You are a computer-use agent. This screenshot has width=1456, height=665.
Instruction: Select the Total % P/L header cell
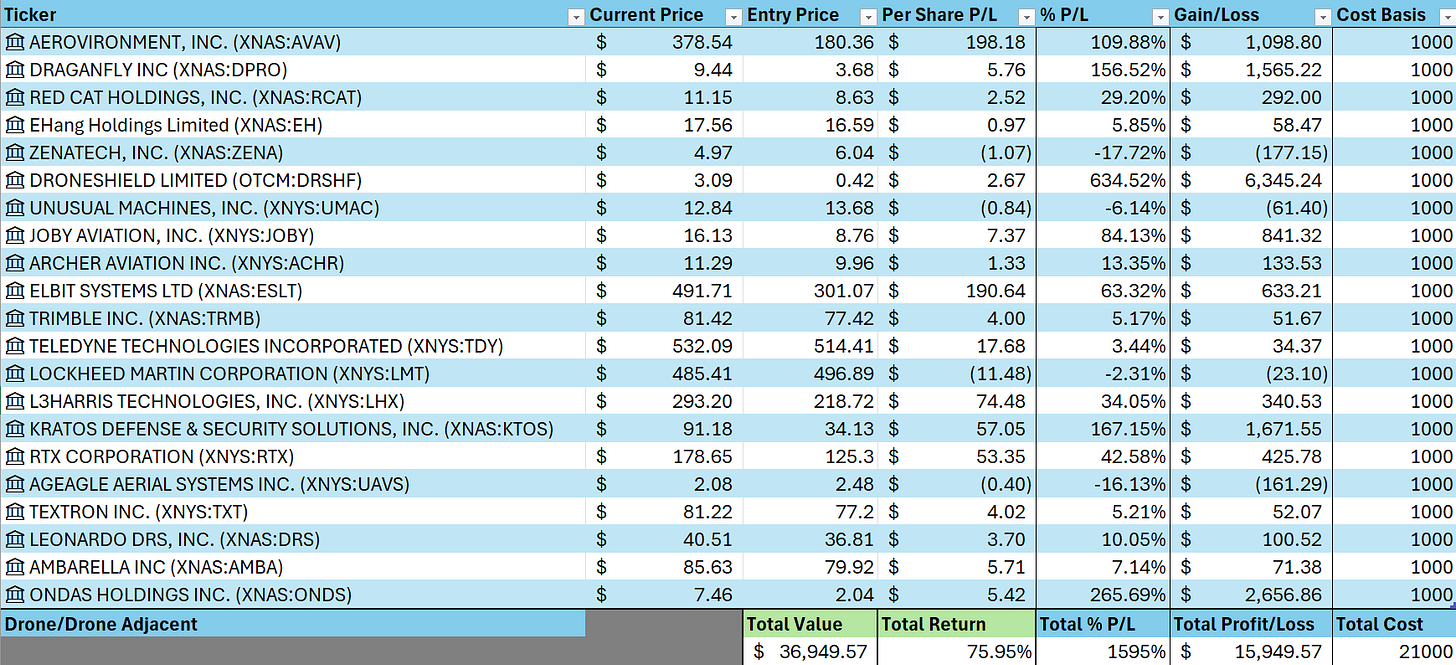(1104, 624)
